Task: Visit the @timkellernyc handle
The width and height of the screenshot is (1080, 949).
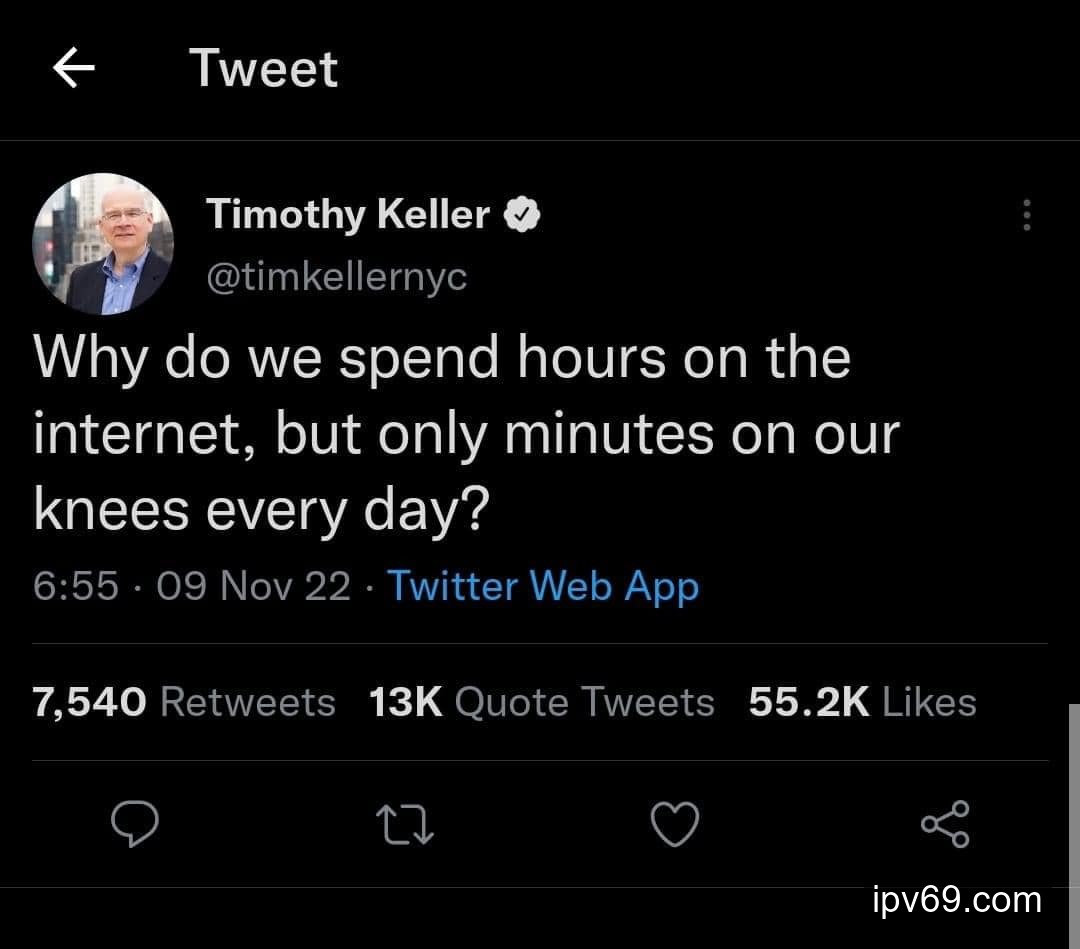Action: (336, 276)
